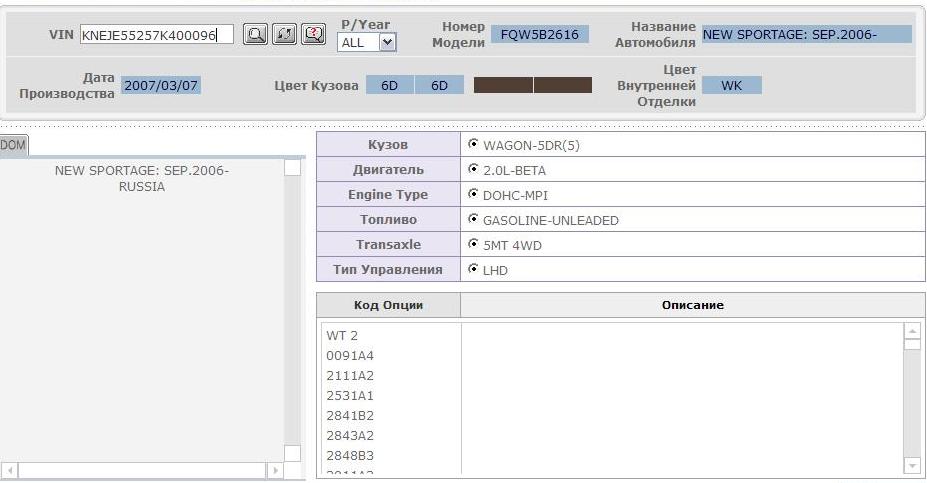Select option code 0091A4 in list
927x483 pixels.
[x=350, y=356]
